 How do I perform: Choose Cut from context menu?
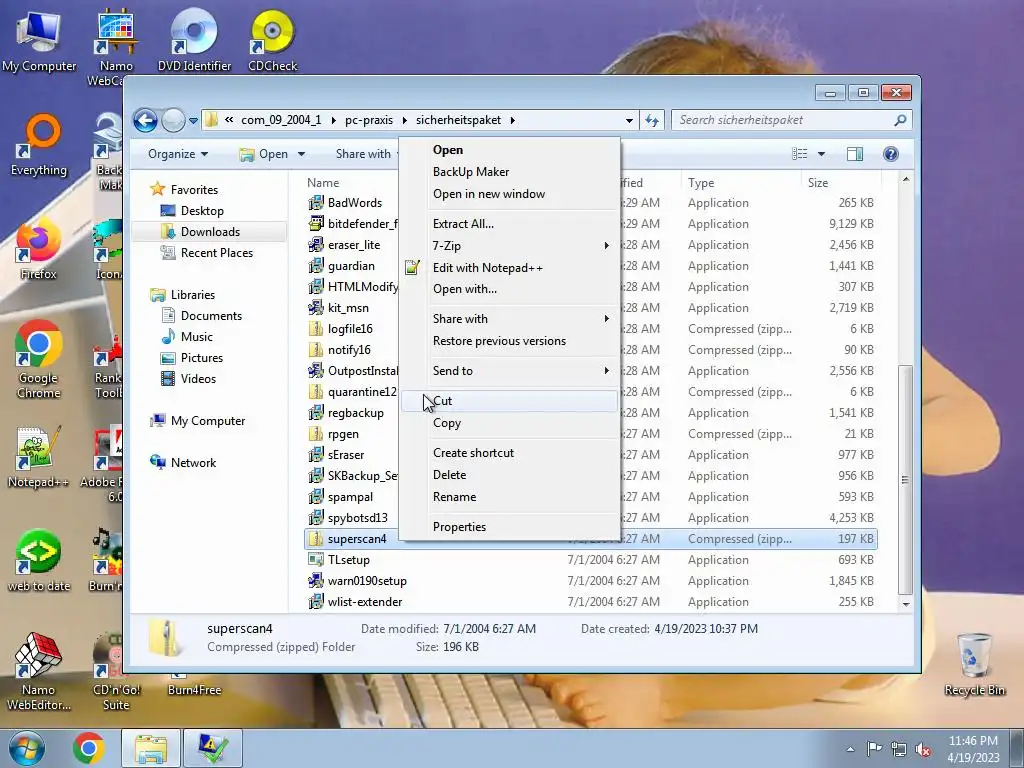click(x=509, y=401)
